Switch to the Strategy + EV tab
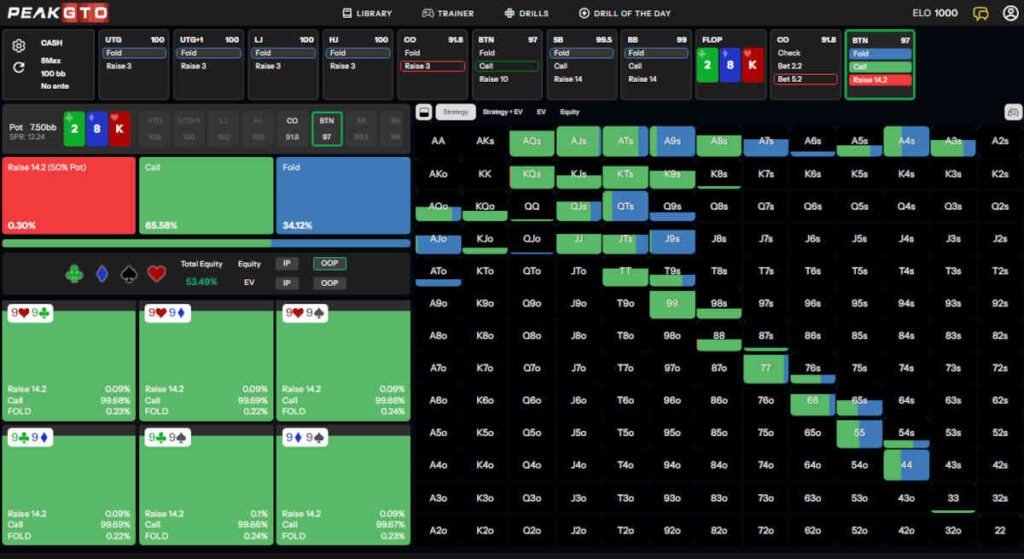Image resolution: width=1024 pixels, height=559 pixels. (x=502, y=112)
